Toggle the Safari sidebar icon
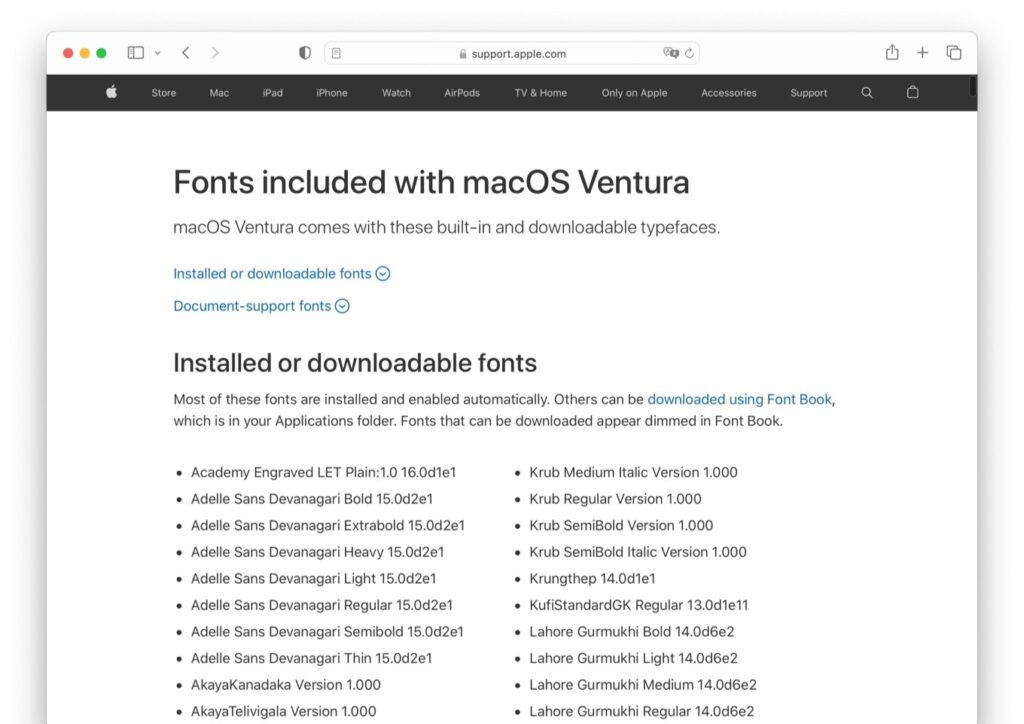The width and height of the screenshot is (1024, 724). tap(135, 52)
